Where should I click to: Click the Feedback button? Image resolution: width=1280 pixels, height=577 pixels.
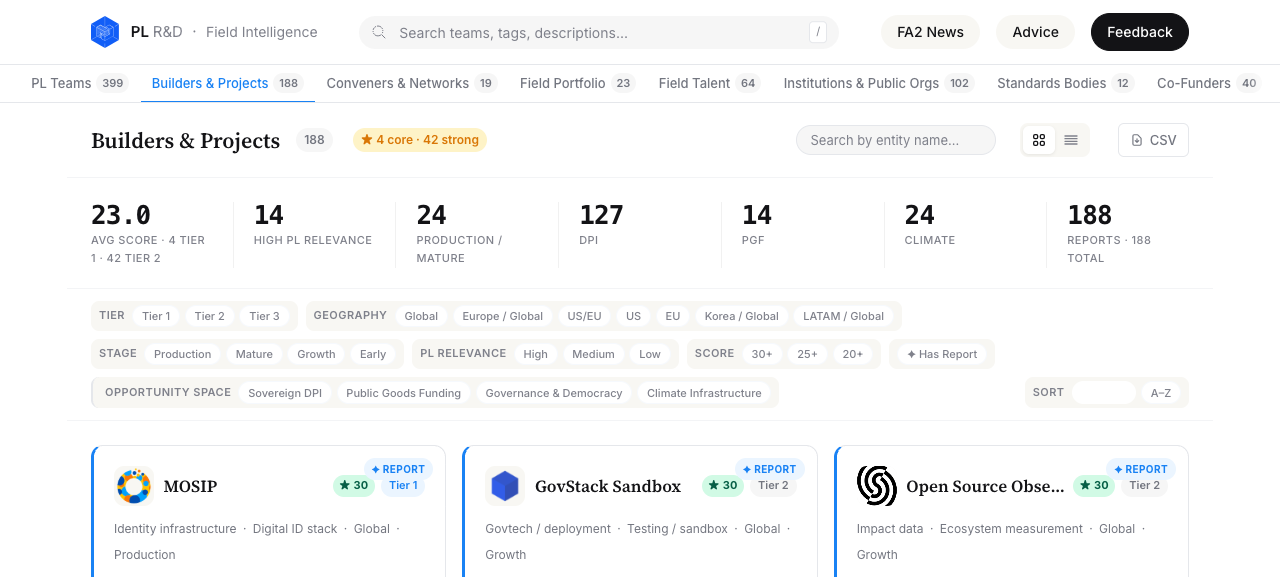[x=1139, y=32]
